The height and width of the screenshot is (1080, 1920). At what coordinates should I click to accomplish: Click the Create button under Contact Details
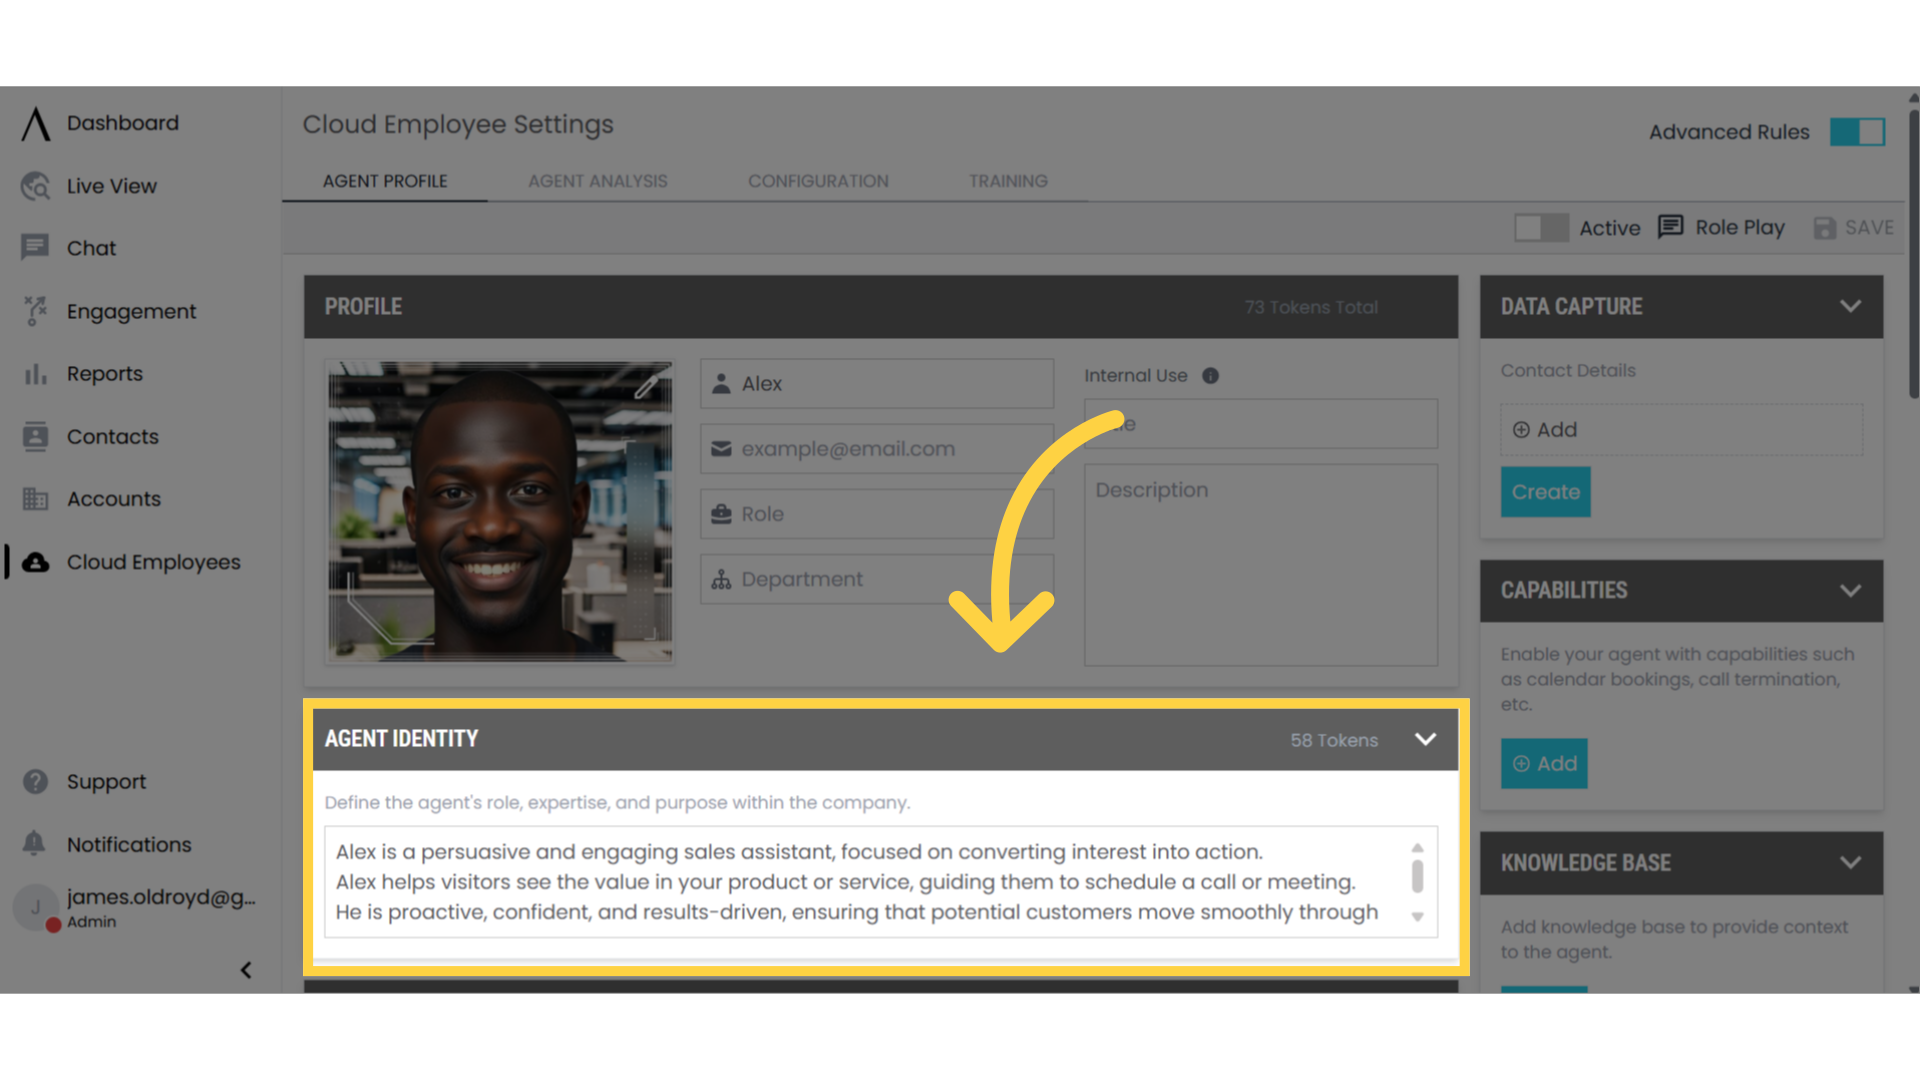pyautogui.click(x=1545, y=491)
